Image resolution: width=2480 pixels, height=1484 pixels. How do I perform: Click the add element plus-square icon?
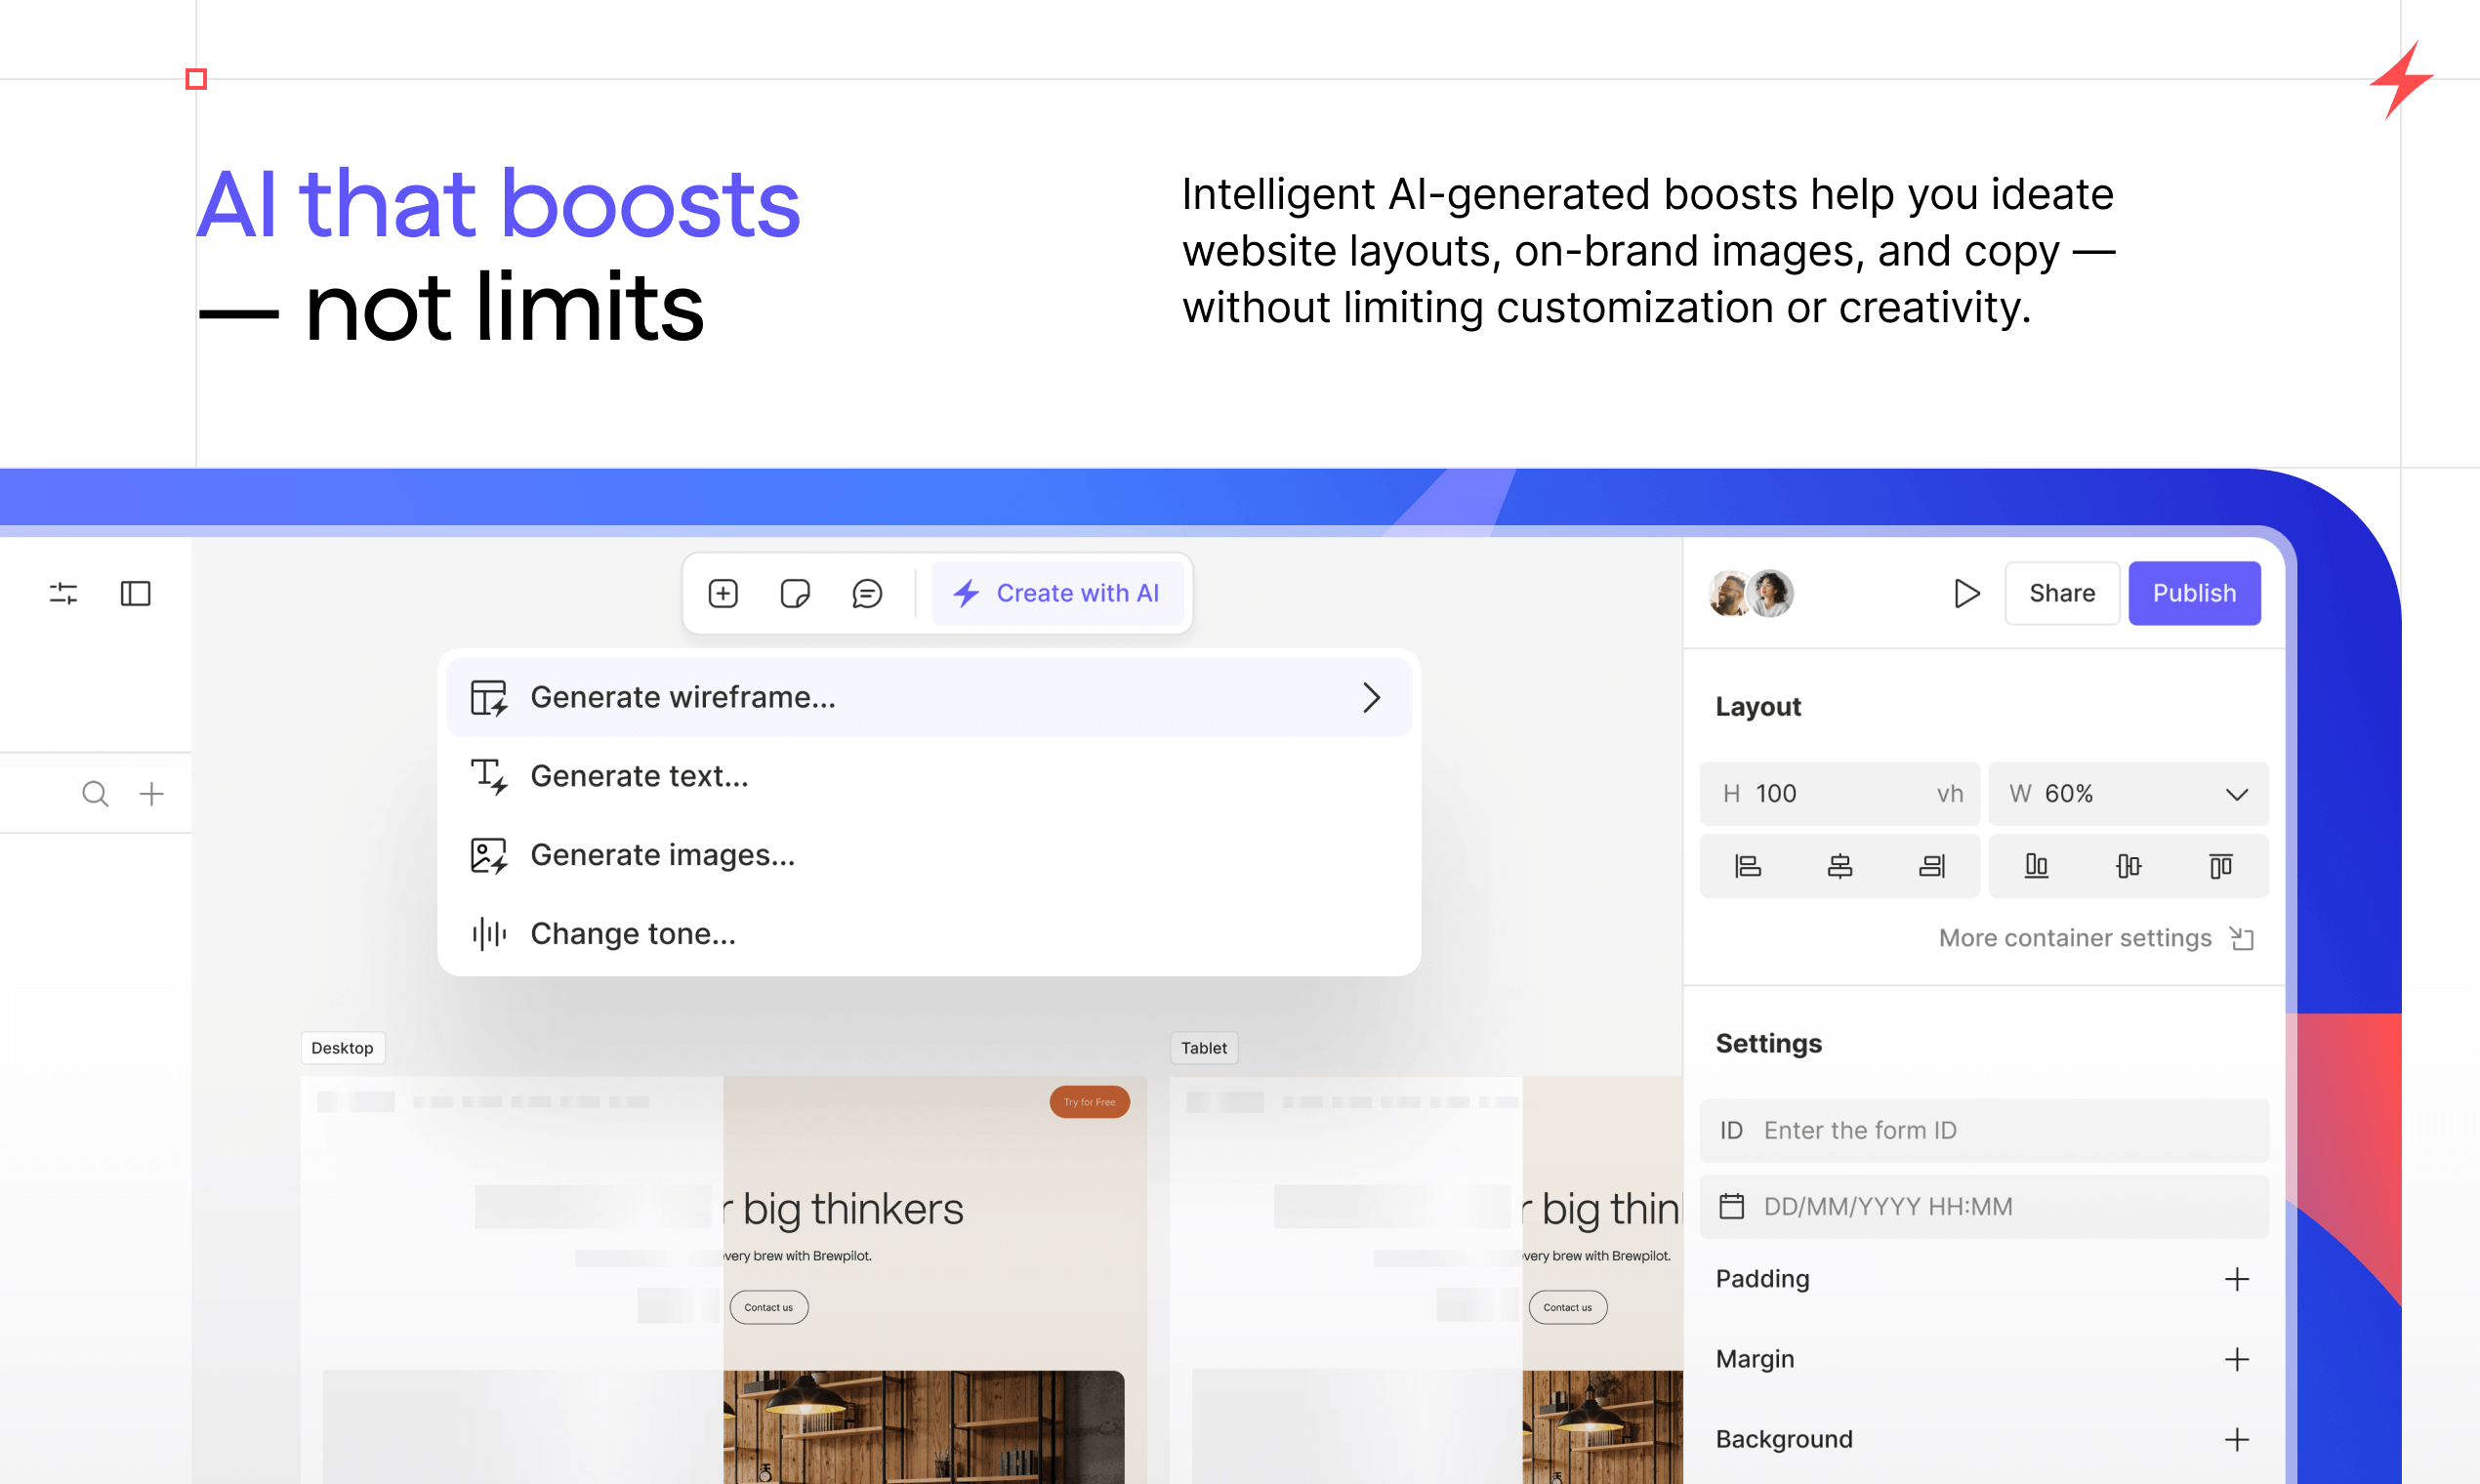pos(723,593)
